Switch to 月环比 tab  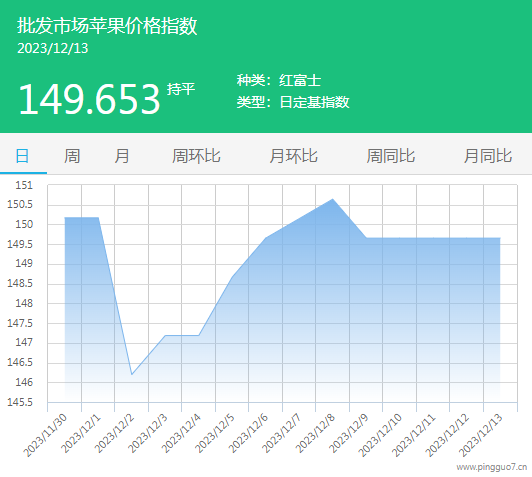[293, 156]
